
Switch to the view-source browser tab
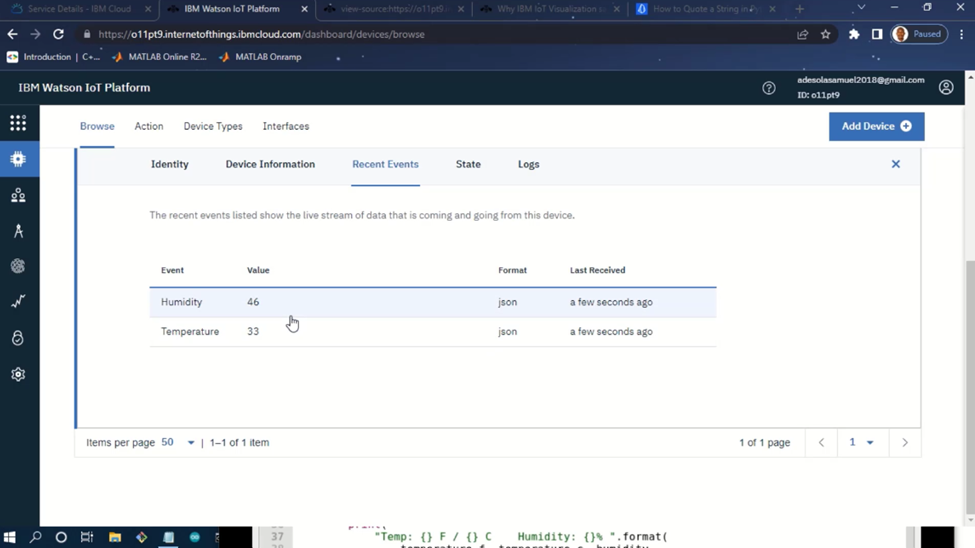(395, 9)
